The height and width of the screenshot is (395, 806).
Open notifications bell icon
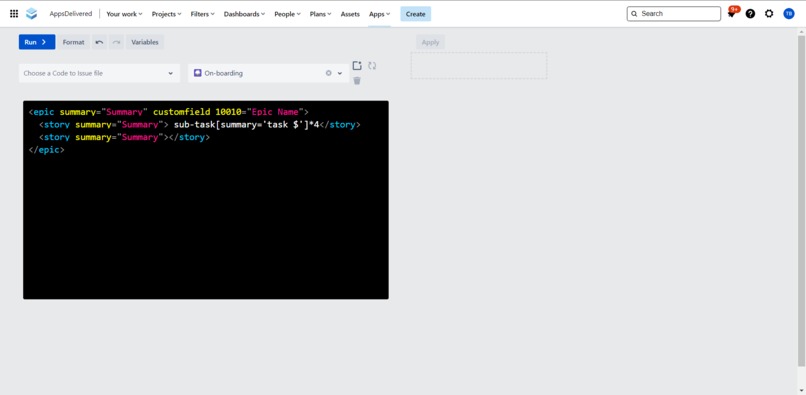pos(732,14)
